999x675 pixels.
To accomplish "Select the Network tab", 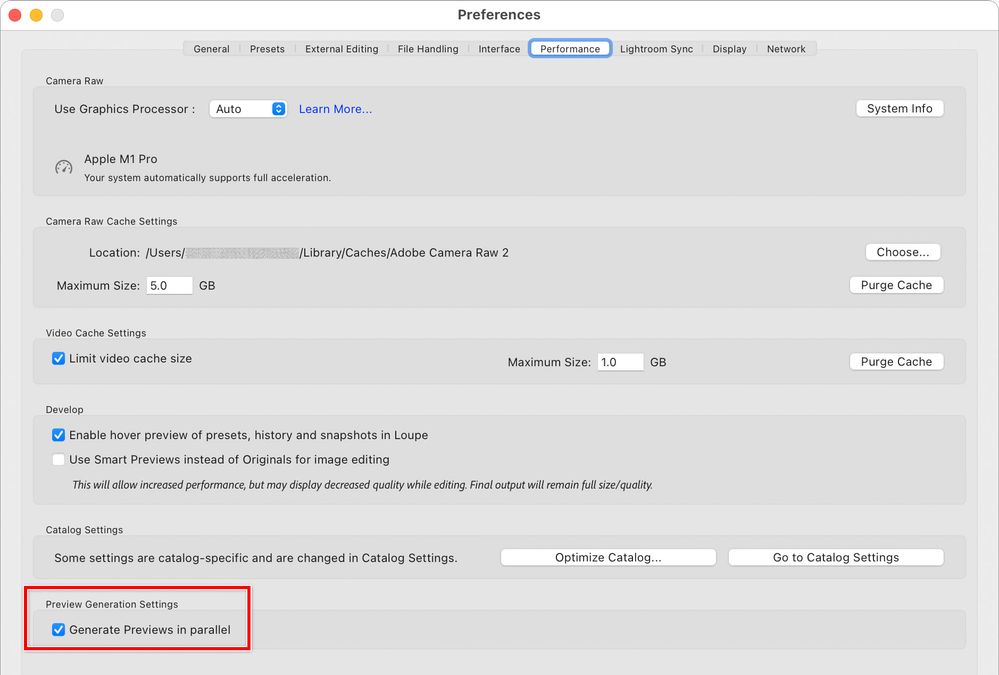I will click(786, 48).
